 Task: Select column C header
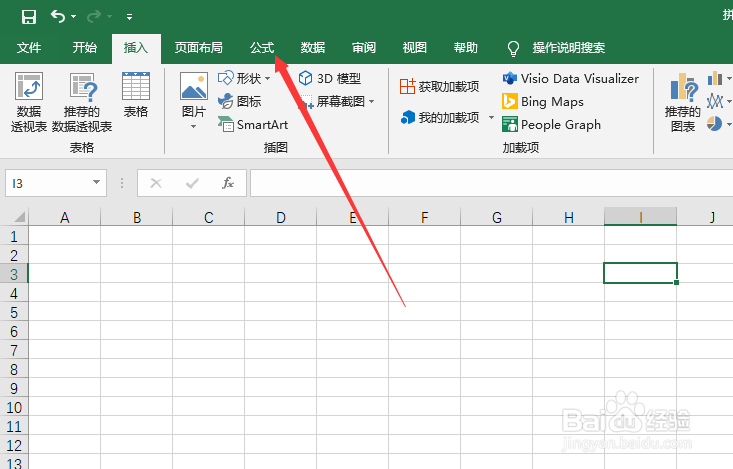click(208, 217)
